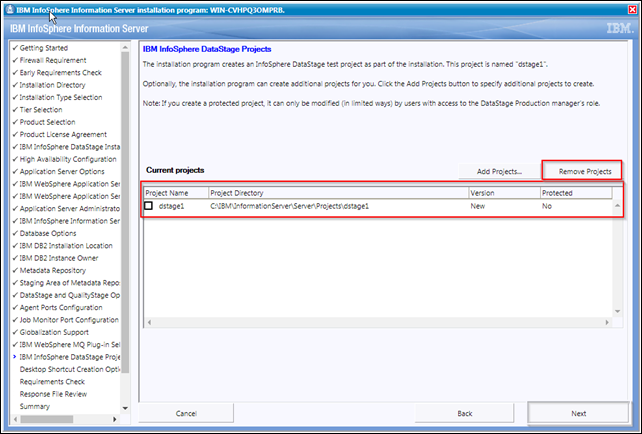Open Desktop Shortcut Creation Options step
This screenshot has height=434, width=642.
point(70,369)
